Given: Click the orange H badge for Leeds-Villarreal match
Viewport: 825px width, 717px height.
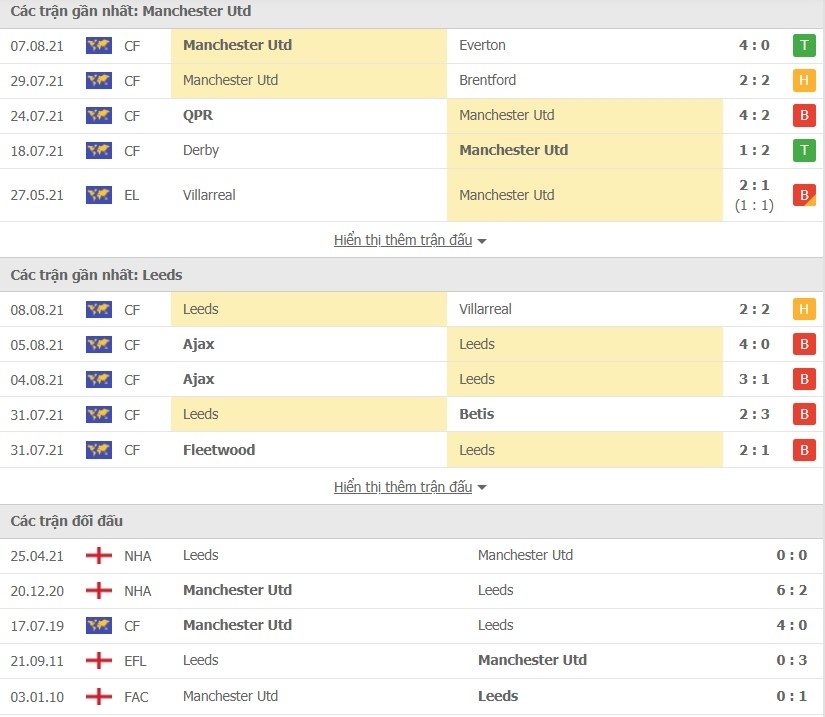Looking at the screenshot, I should [x=804, y=309].
